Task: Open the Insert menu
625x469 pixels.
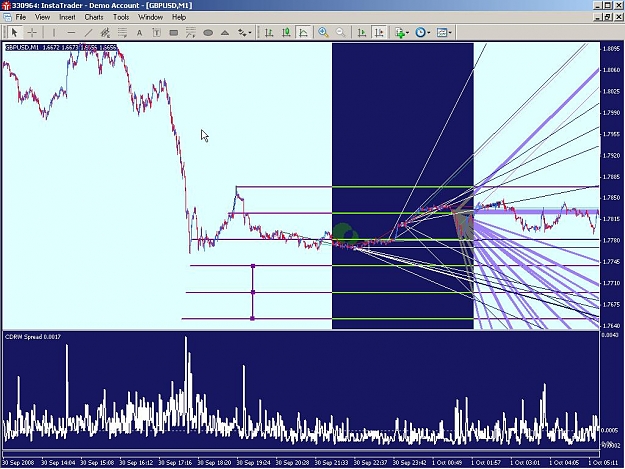Action: click(67, 17)
